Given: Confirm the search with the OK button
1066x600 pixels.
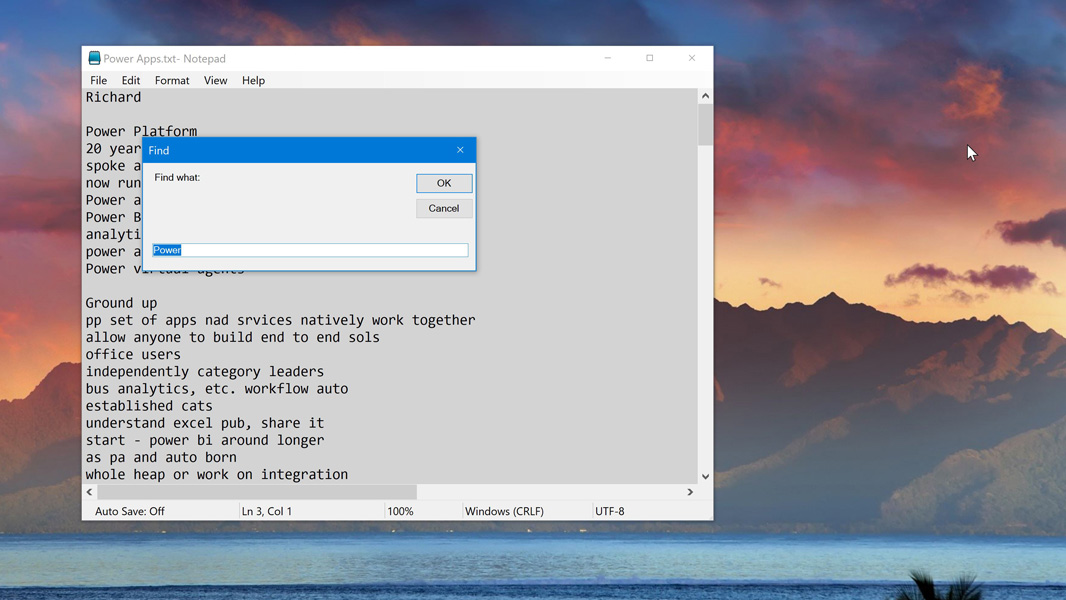Looking at the screenshot, I should click(x=444, y=183).
